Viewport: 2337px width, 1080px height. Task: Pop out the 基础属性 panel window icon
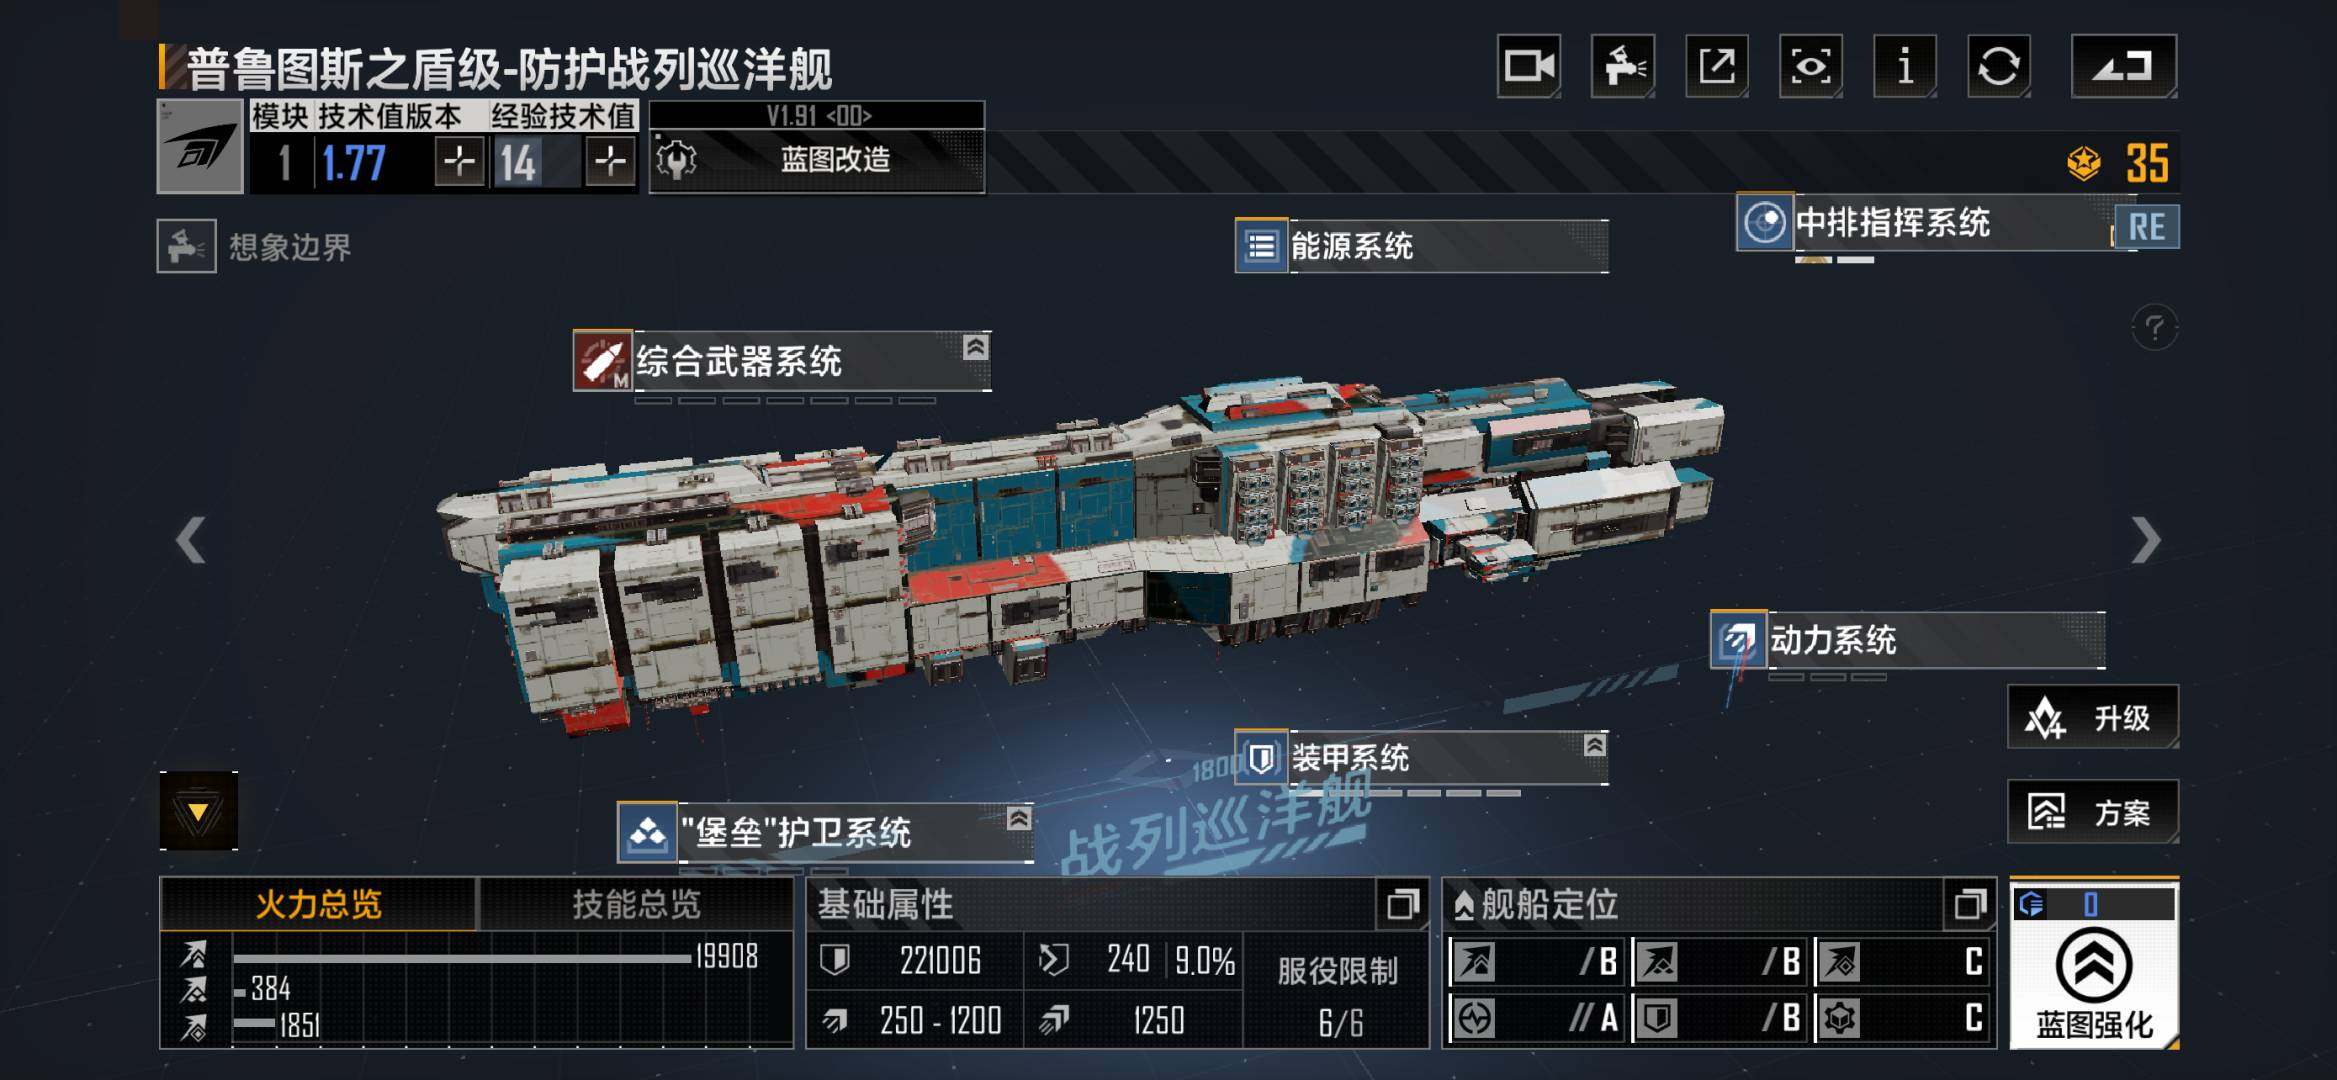pos(1402,904)
